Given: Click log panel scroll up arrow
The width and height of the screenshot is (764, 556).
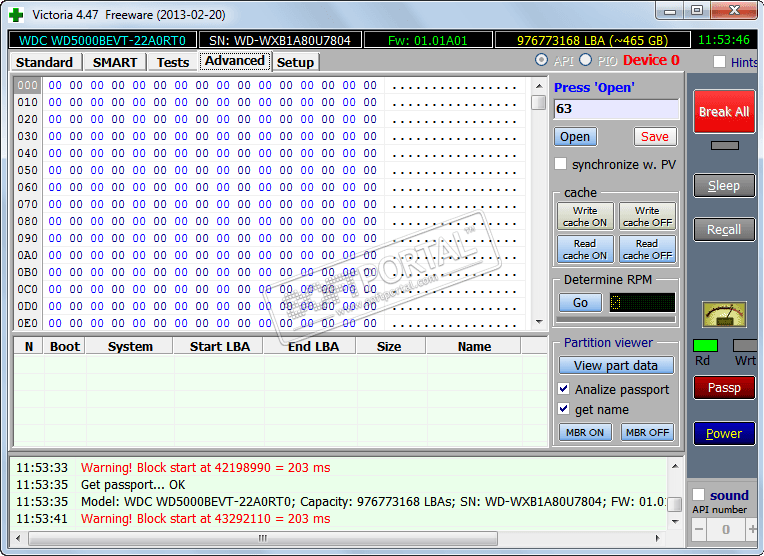Looking at the screenshot, I should 675,466.
